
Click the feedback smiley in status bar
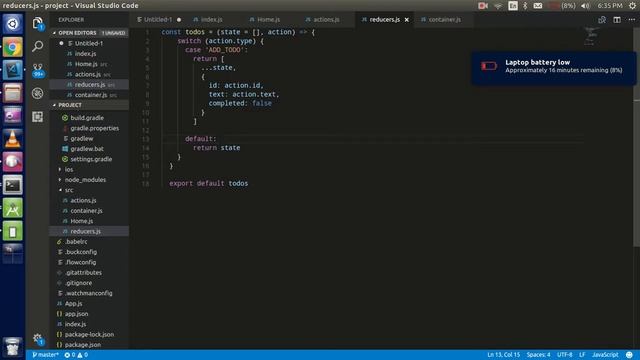tap(629, 355)
